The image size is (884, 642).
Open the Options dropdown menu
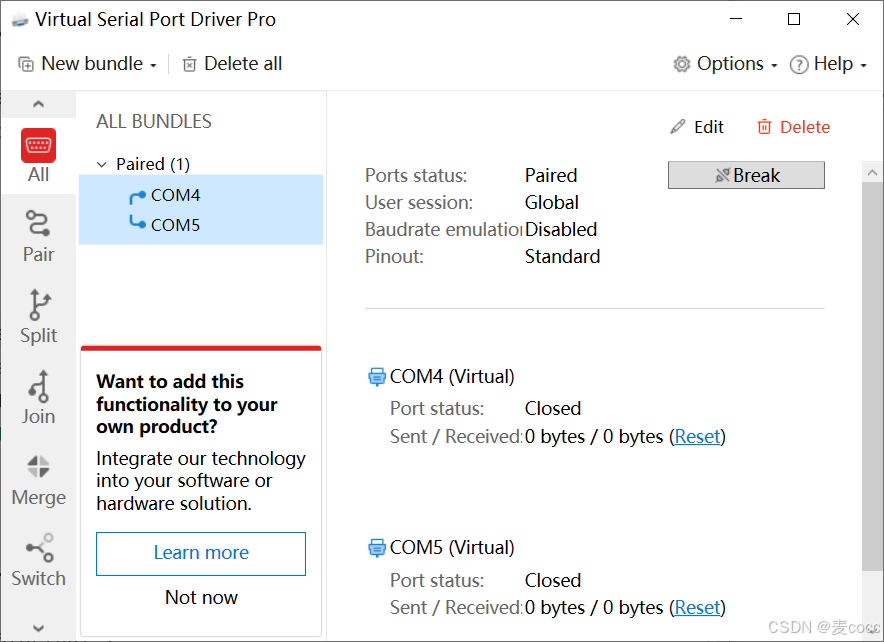tap(727, 63)
